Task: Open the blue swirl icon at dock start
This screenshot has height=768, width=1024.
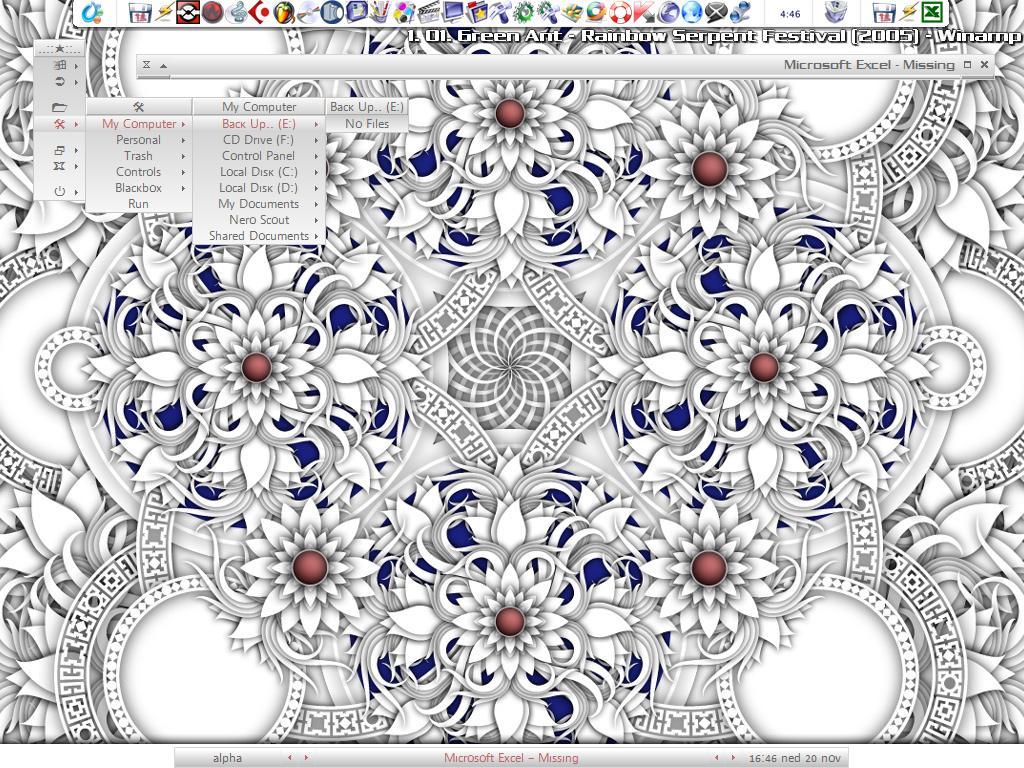Action: click(x=93, y=12)
